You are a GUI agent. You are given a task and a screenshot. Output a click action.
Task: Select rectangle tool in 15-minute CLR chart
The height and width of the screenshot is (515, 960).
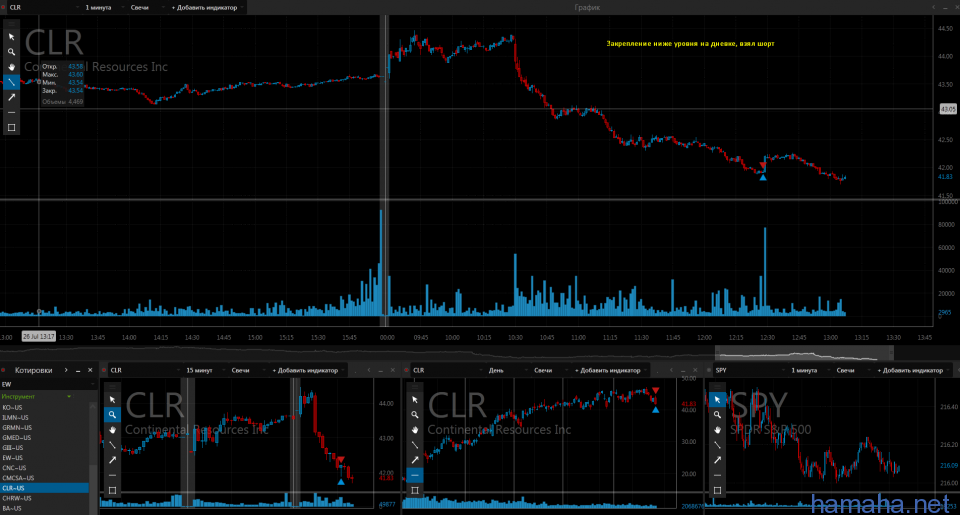pos(112,491)
